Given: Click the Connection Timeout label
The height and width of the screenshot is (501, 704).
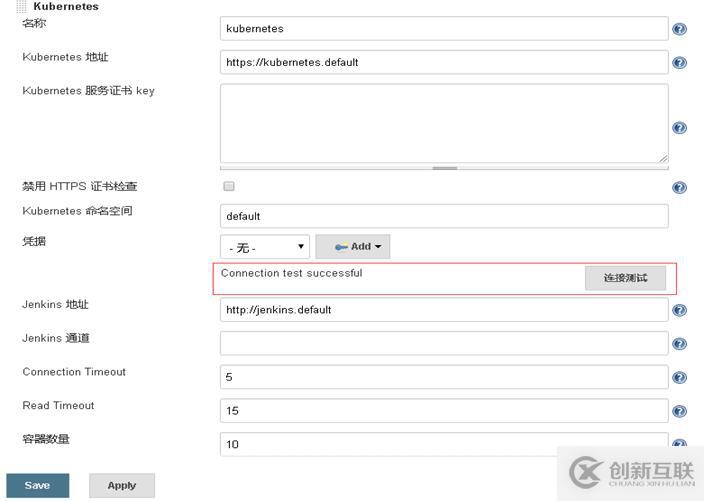Looking at the screenshot, I should (x=74, y=372).
